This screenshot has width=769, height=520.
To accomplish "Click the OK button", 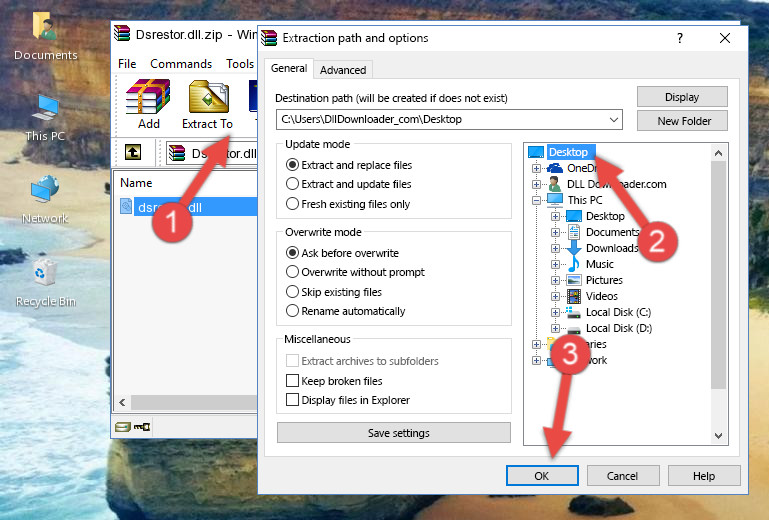I will tap(542, 476).
